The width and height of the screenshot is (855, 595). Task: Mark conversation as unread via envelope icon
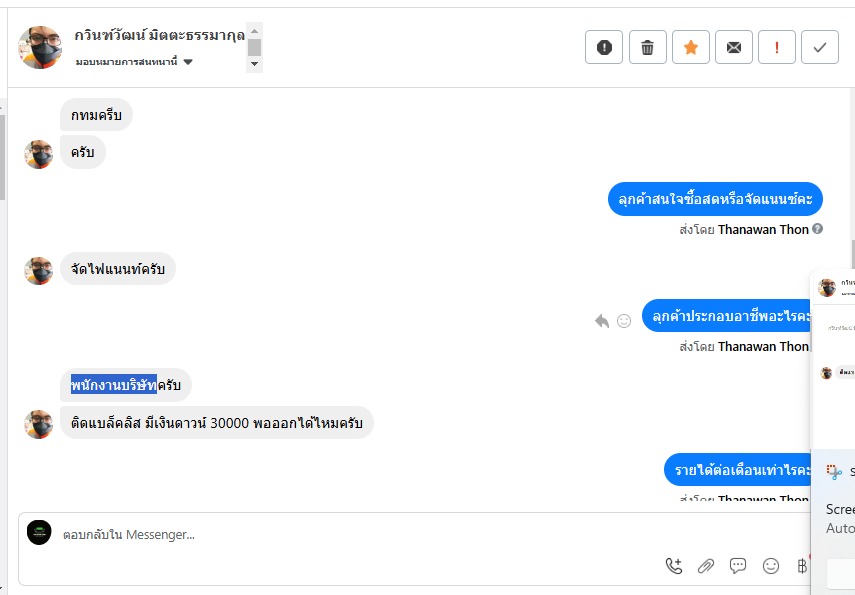coord(734,47)
